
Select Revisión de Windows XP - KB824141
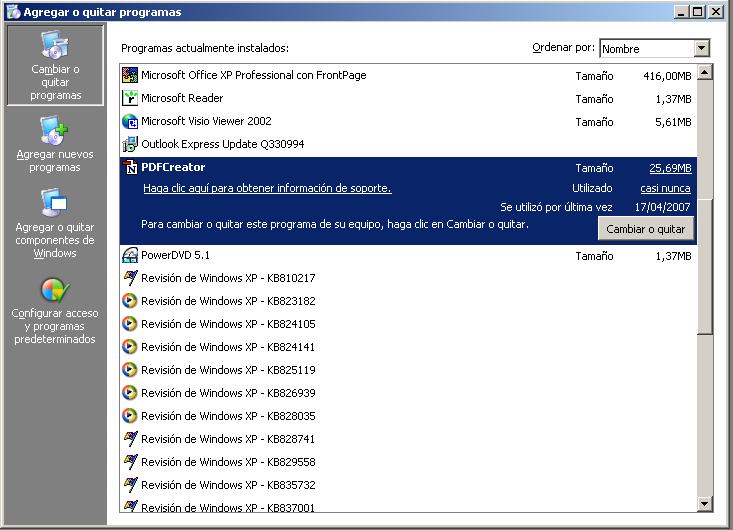point(408,347)
